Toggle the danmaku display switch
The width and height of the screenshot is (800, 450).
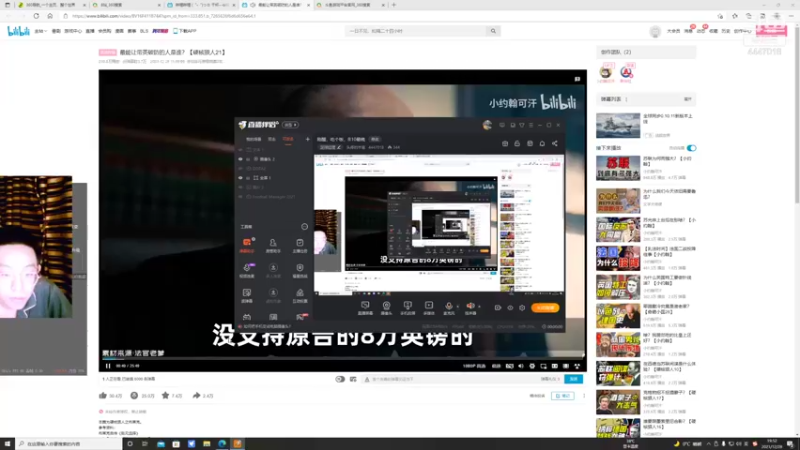[x=340, y=379]
